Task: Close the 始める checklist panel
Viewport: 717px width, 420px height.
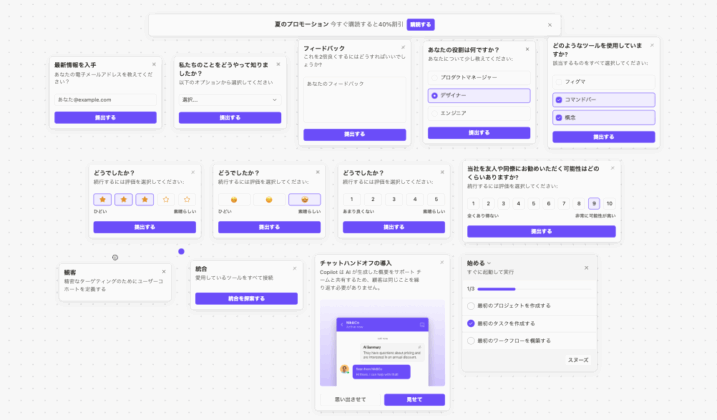Action: (586, 268)
